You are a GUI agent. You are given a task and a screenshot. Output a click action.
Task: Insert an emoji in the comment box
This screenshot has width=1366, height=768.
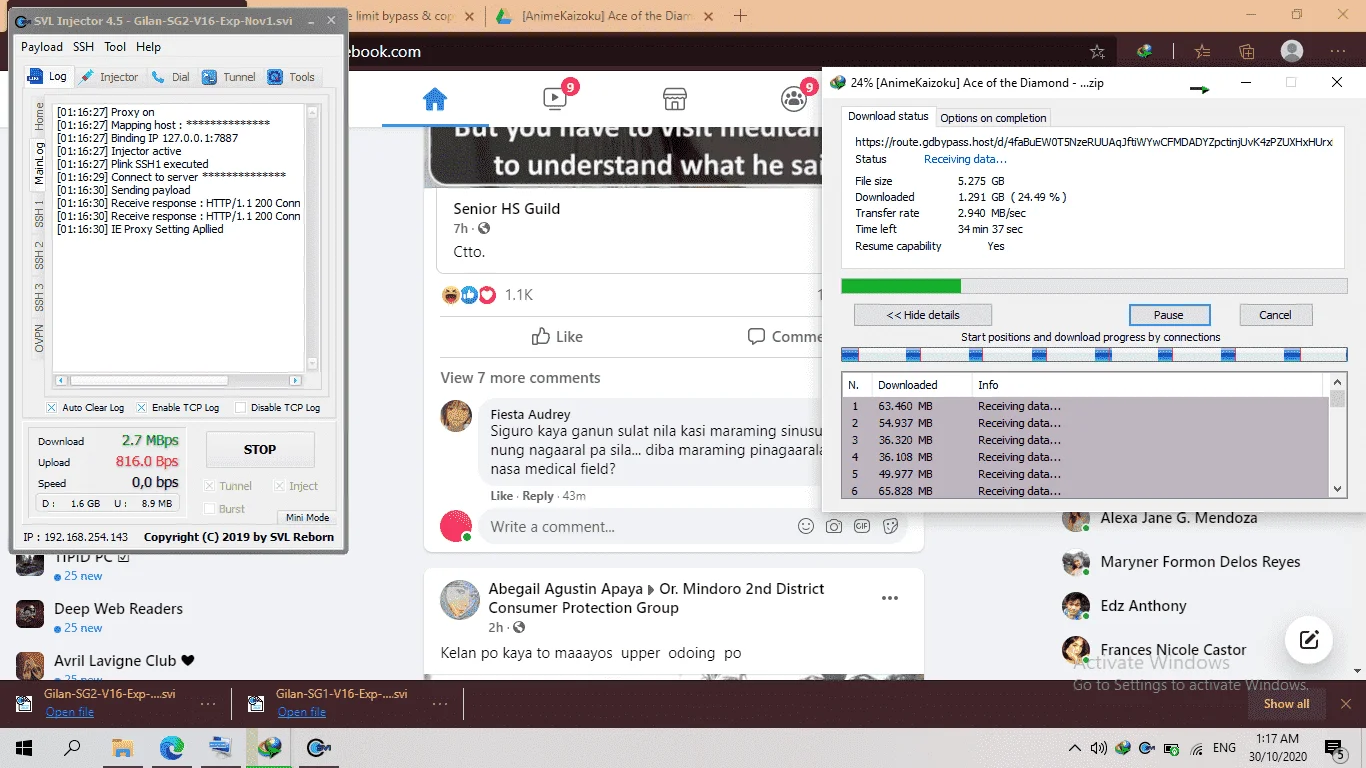coord(806,526)
